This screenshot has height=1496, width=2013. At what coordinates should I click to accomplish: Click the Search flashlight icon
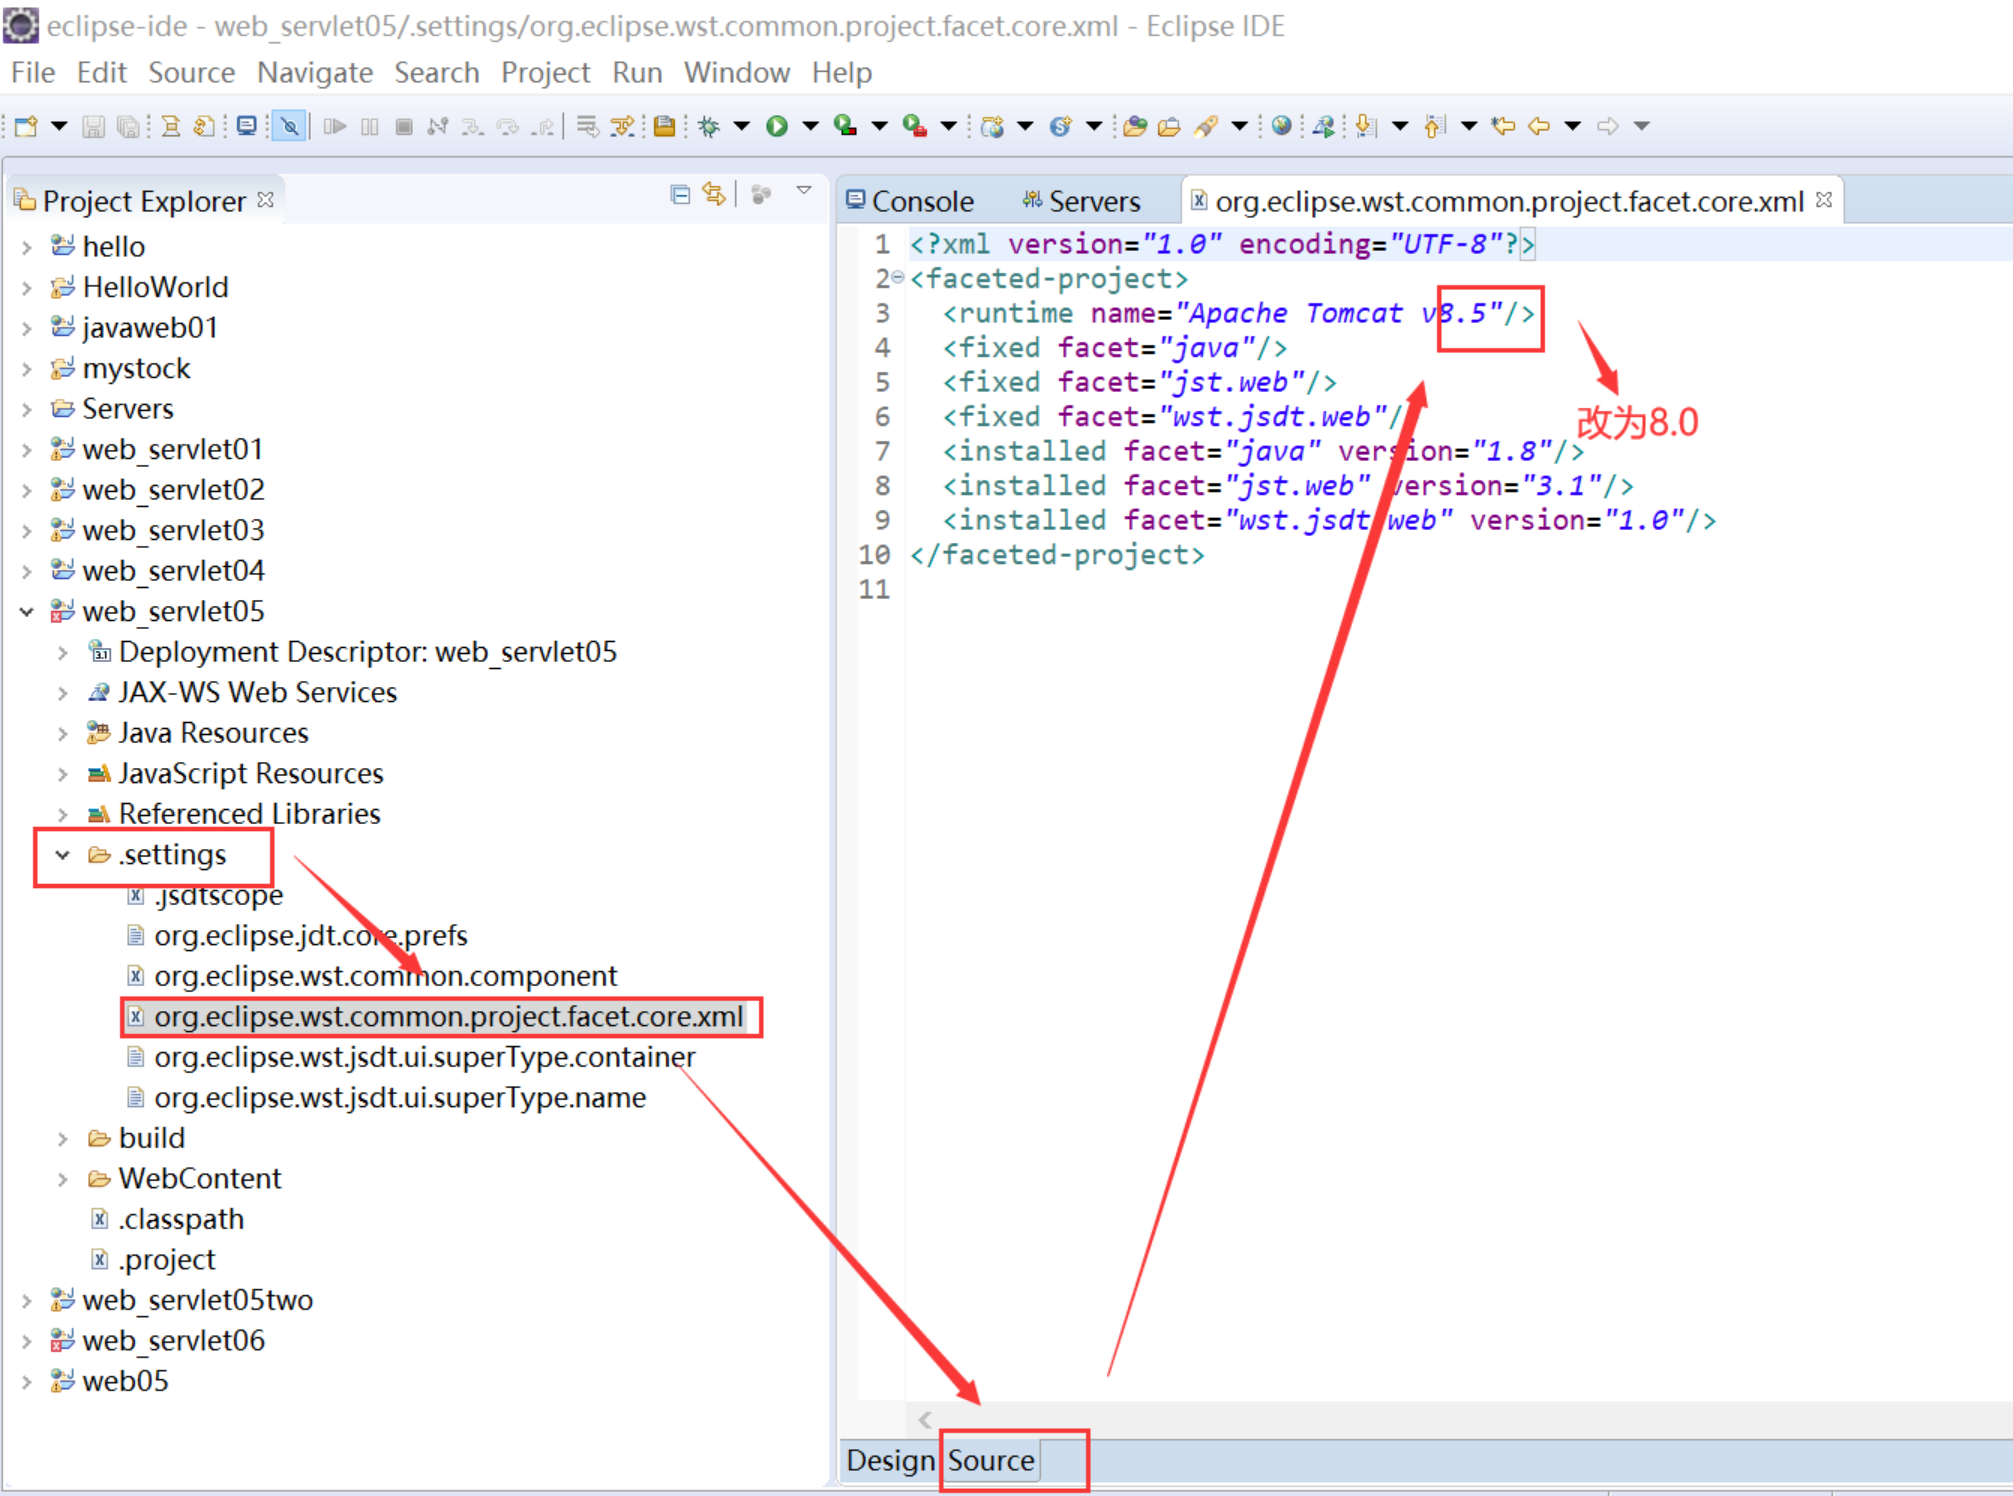pyautogui.click(x=1206, y=126)
